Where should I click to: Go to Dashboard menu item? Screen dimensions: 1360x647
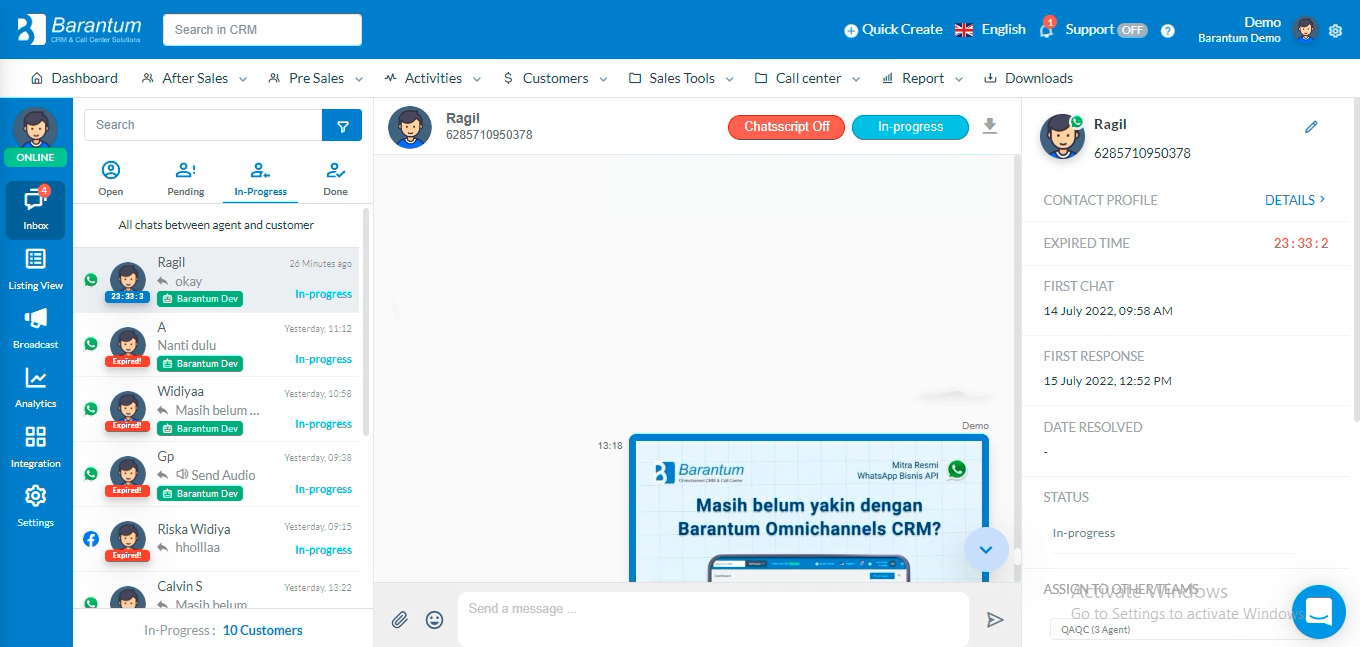(75, 78)
